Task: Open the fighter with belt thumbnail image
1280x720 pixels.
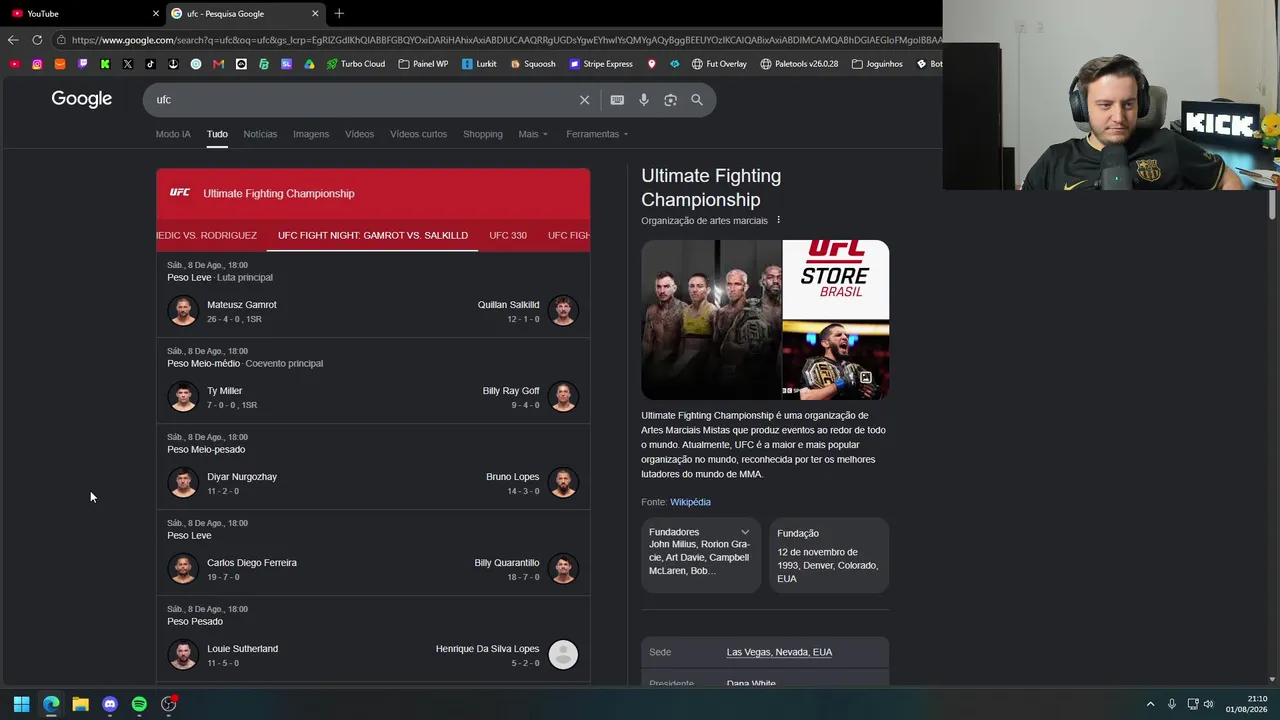Action: tap(836, 361)
